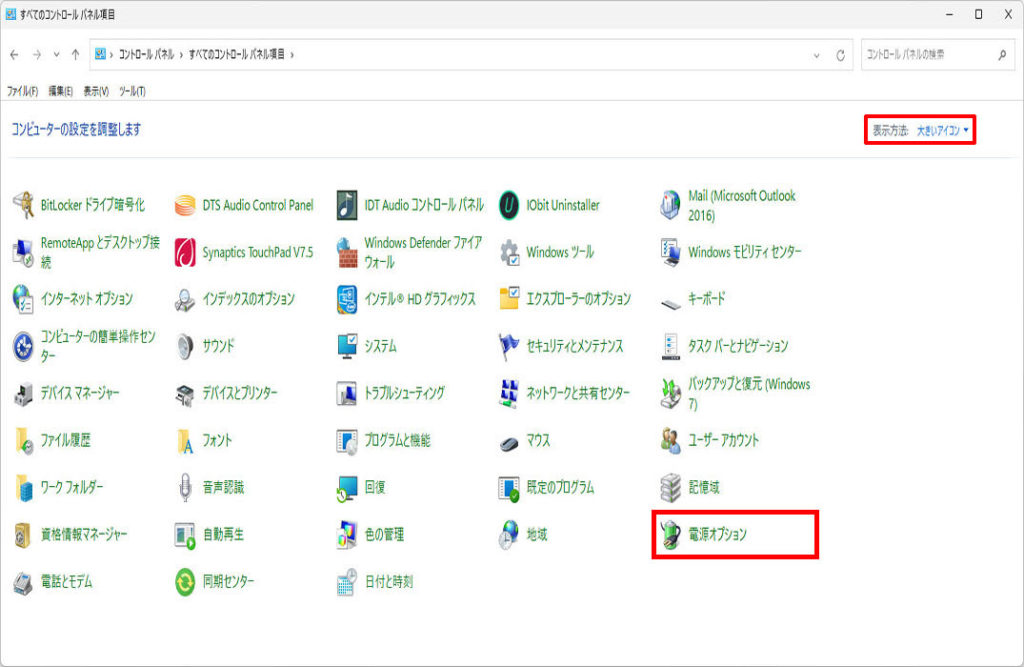Image resolution: width=1024 pixels, height=667 pixels.
Task: Click the プログラムと機能 link
Action: tap(397, 440)
